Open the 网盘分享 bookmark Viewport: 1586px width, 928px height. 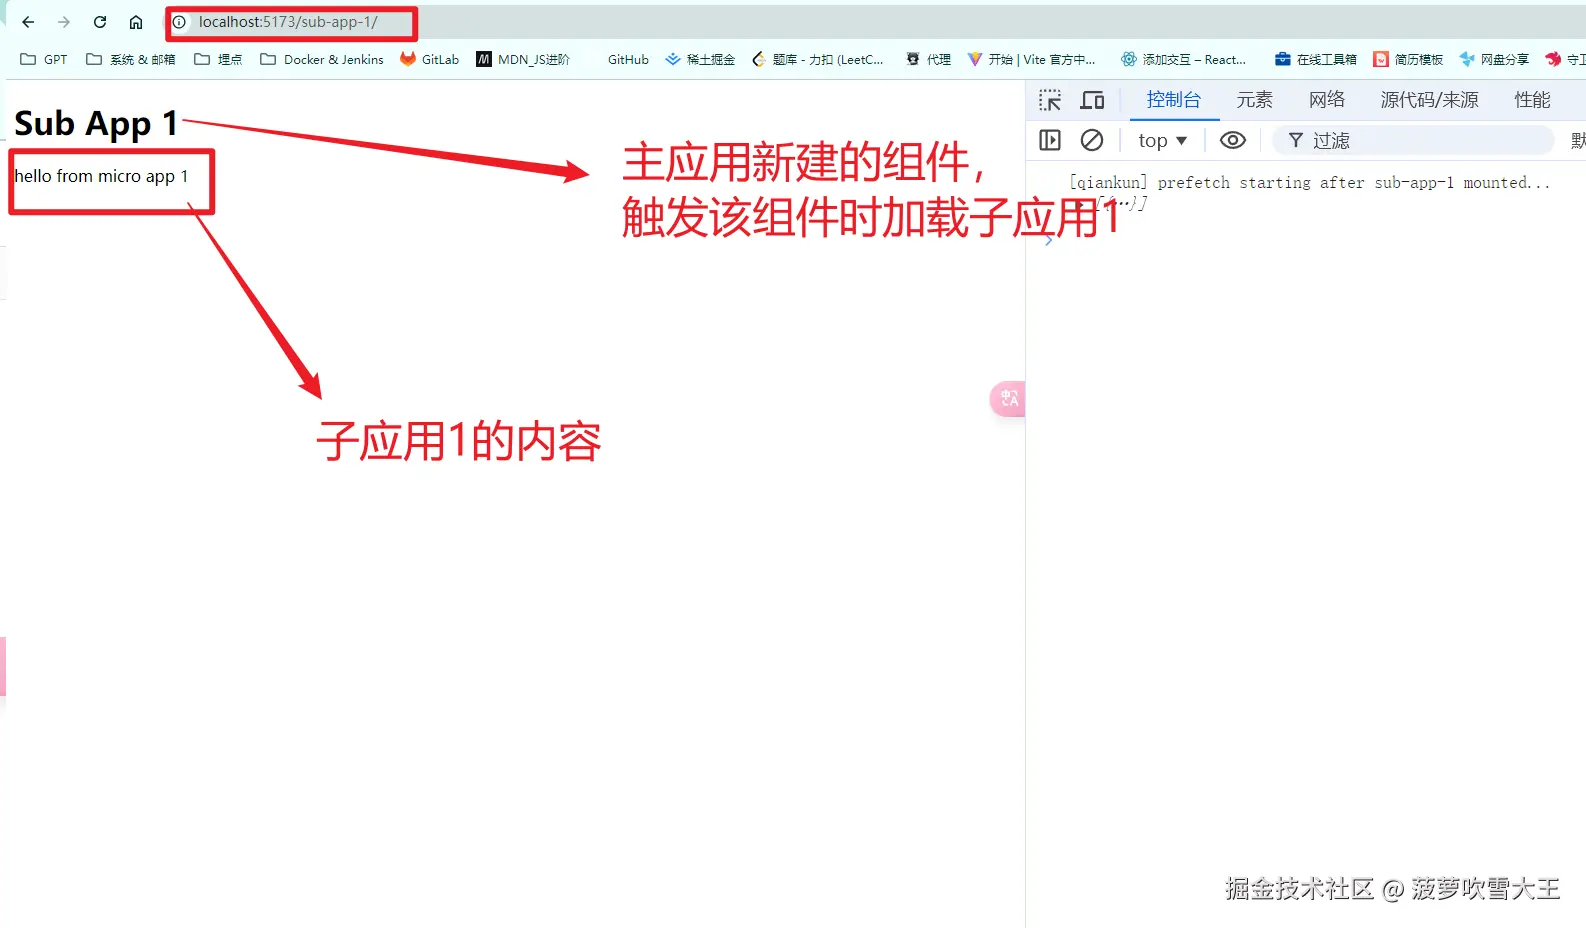click(x=1494, y=59)
